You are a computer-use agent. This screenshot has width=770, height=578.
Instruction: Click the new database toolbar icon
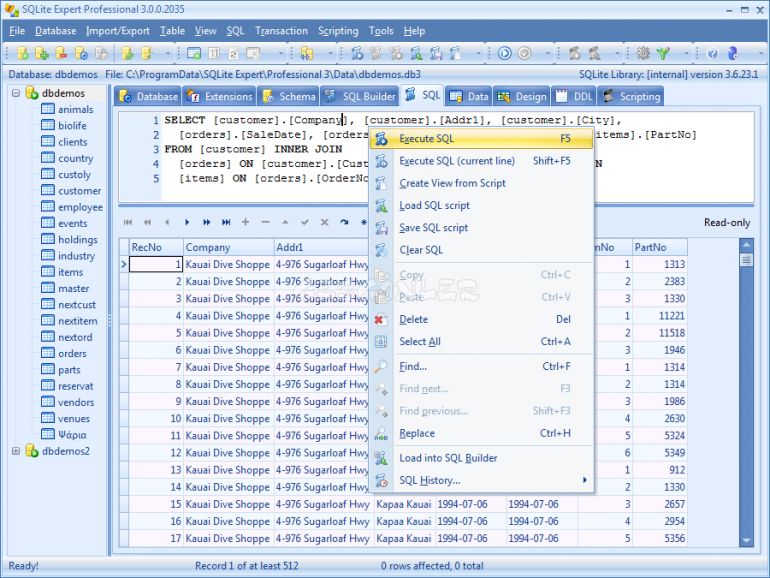(23, 53)
